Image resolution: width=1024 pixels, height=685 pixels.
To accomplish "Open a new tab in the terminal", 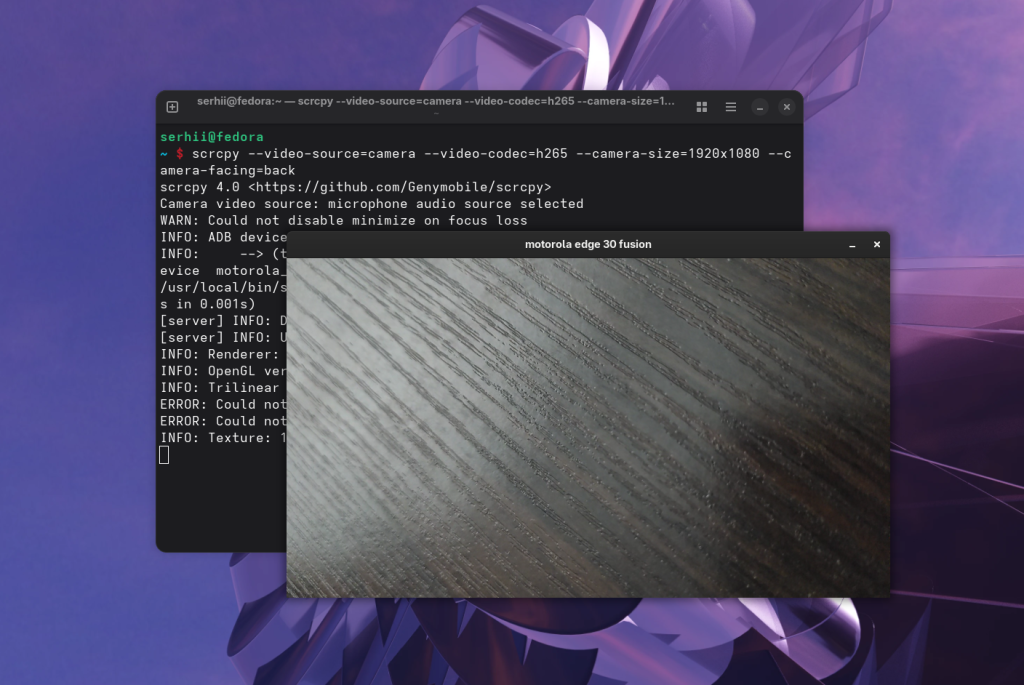I will pos(172,106).
